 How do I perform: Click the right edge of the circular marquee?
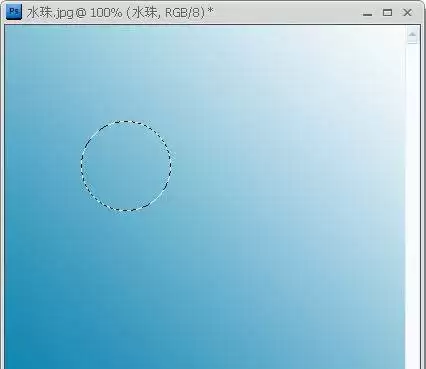coord(171,166)
